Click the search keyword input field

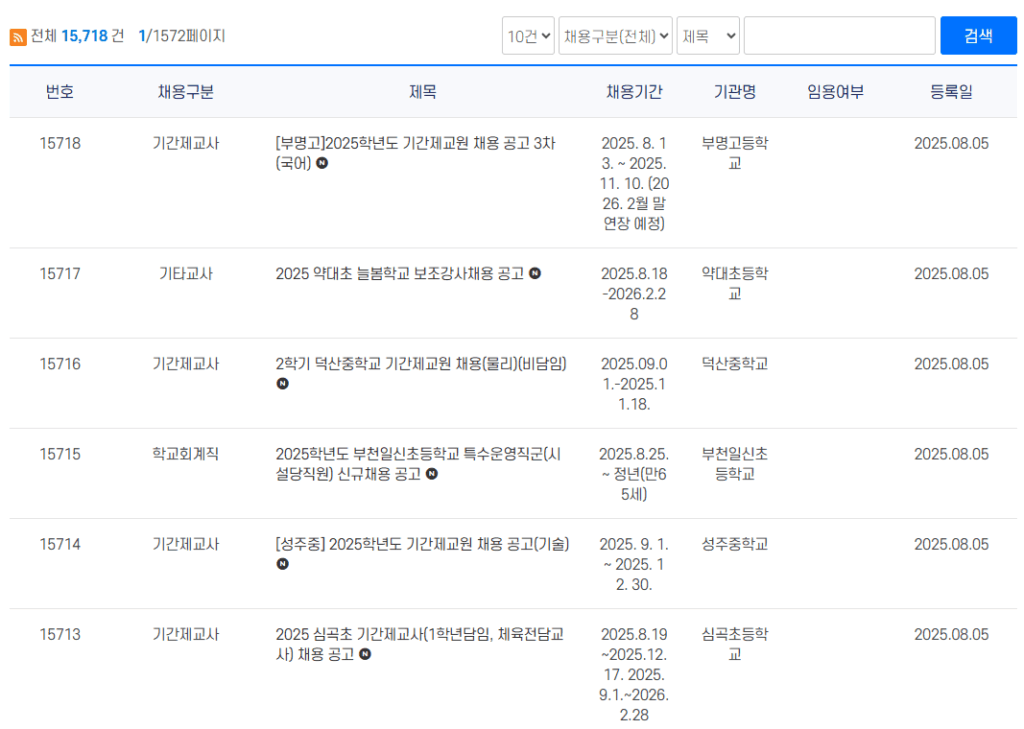coord(838,35)
